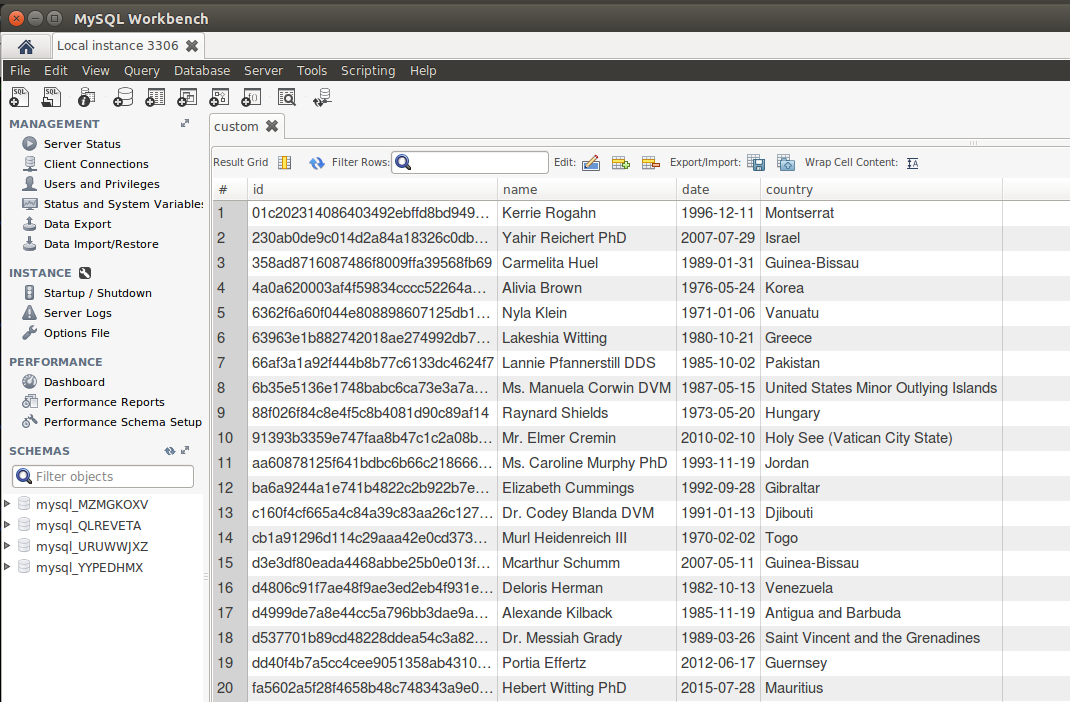This screenshot has height=702, width=1070.
Task: Click the create new schema toolbar icon
Action: (x=123, y=98)
